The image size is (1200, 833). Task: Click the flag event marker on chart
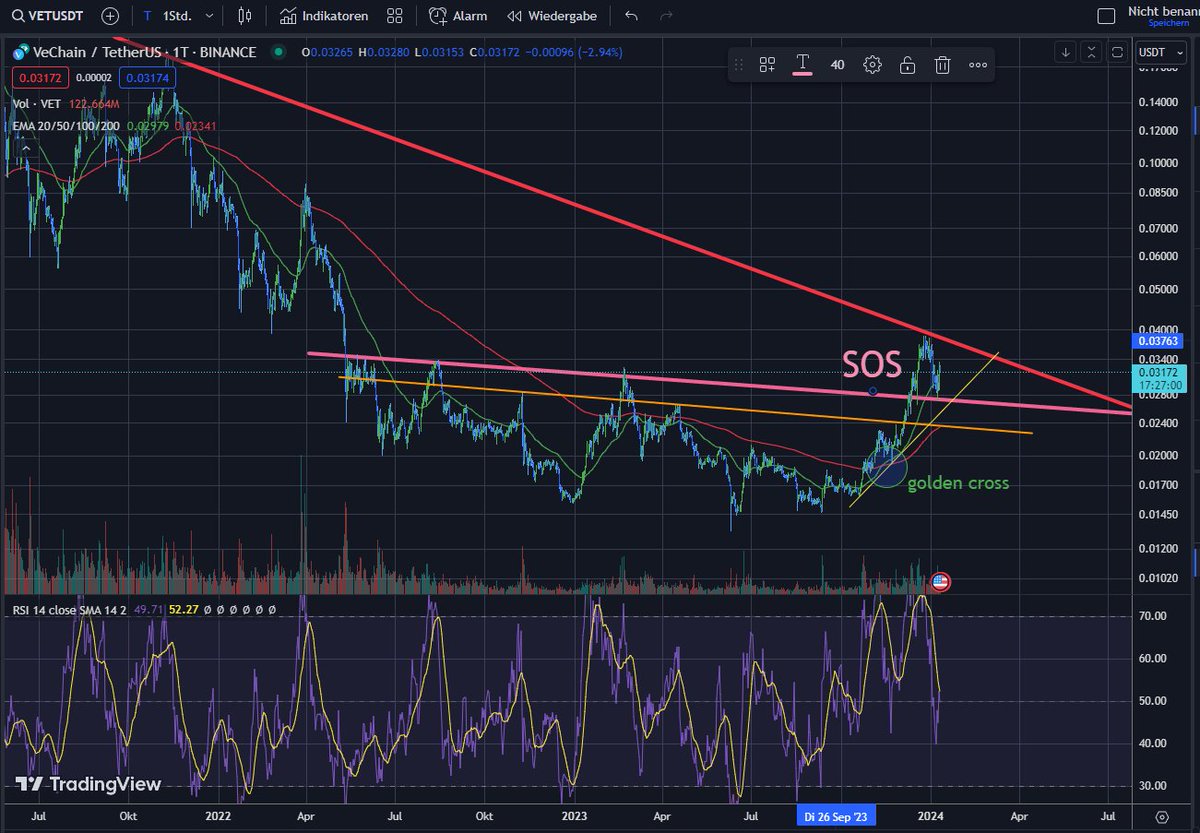point(940,581)
